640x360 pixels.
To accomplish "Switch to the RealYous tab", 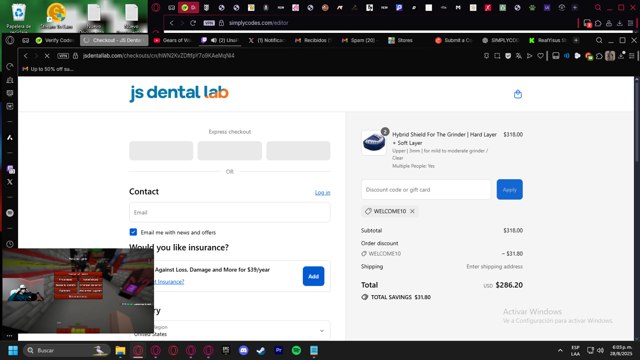I will tap(547, 40).
